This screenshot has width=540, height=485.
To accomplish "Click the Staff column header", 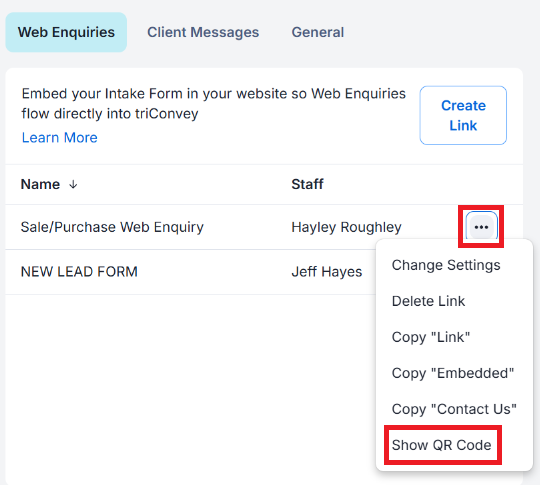I will (x=308, y=184).
